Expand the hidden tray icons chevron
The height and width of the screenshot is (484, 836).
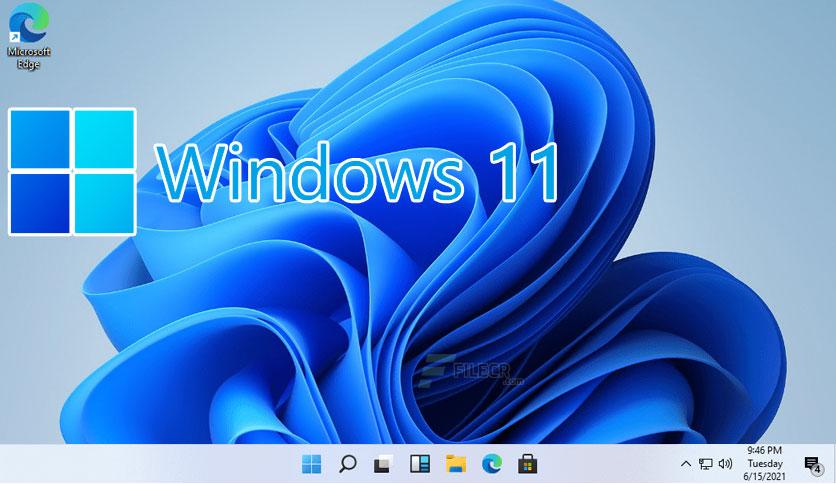pyautogui.click(x=686, y=464)
